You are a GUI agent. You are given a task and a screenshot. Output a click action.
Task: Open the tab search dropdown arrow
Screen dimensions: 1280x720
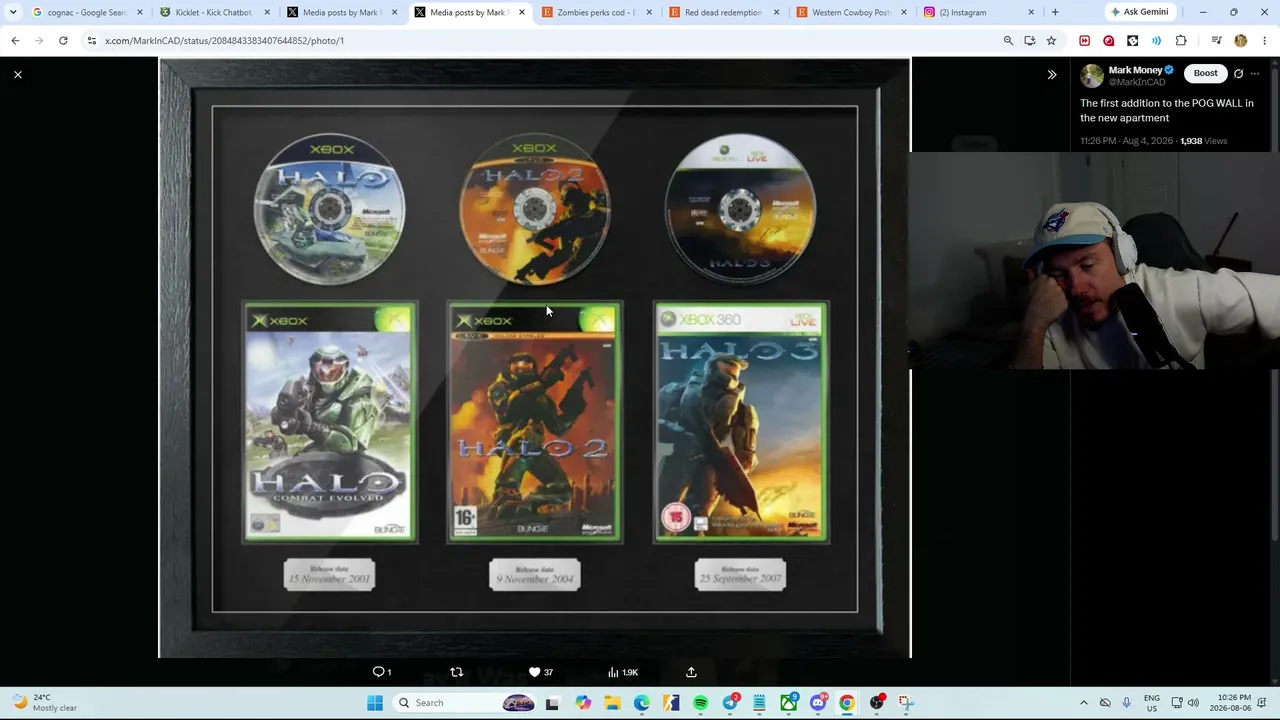click(x=12, y=12)
